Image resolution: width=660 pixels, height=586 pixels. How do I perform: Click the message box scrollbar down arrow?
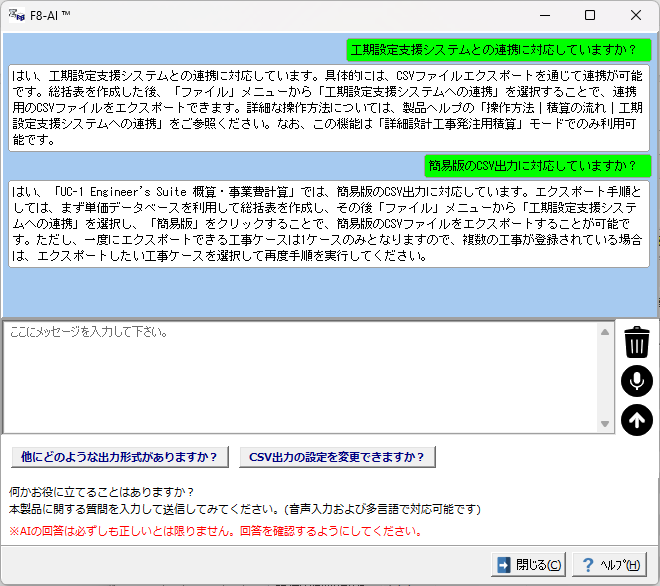click(x=604, y=425)
